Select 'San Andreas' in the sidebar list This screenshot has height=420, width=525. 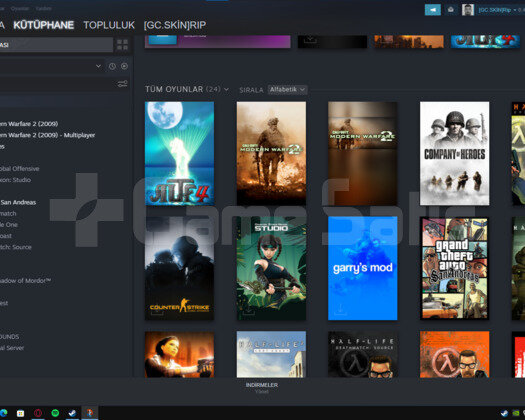(x=18, y=202)
